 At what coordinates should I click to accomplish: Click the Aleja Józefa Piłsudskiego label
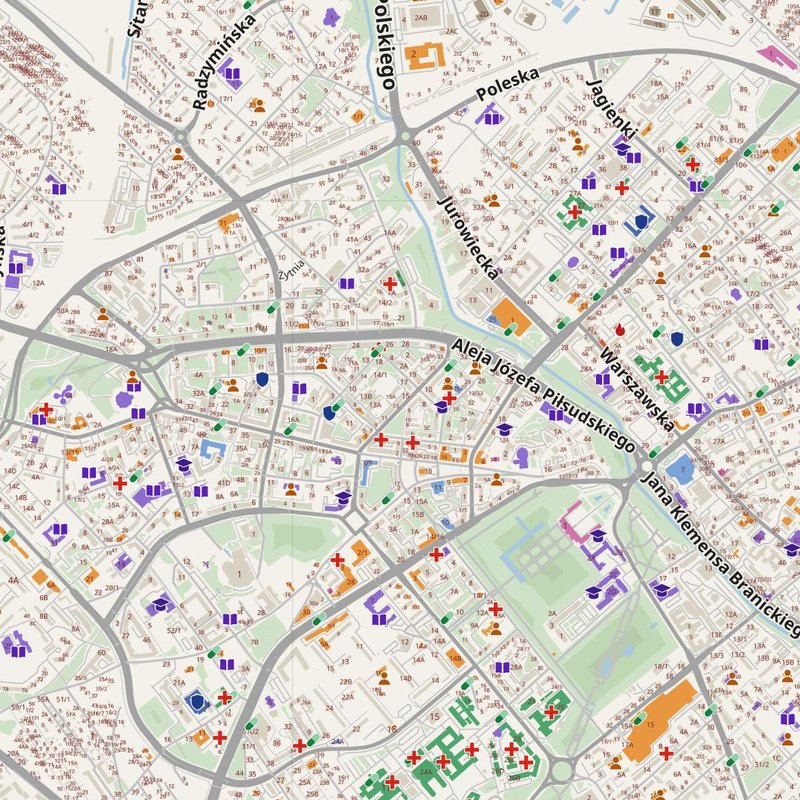coord(544,395)
